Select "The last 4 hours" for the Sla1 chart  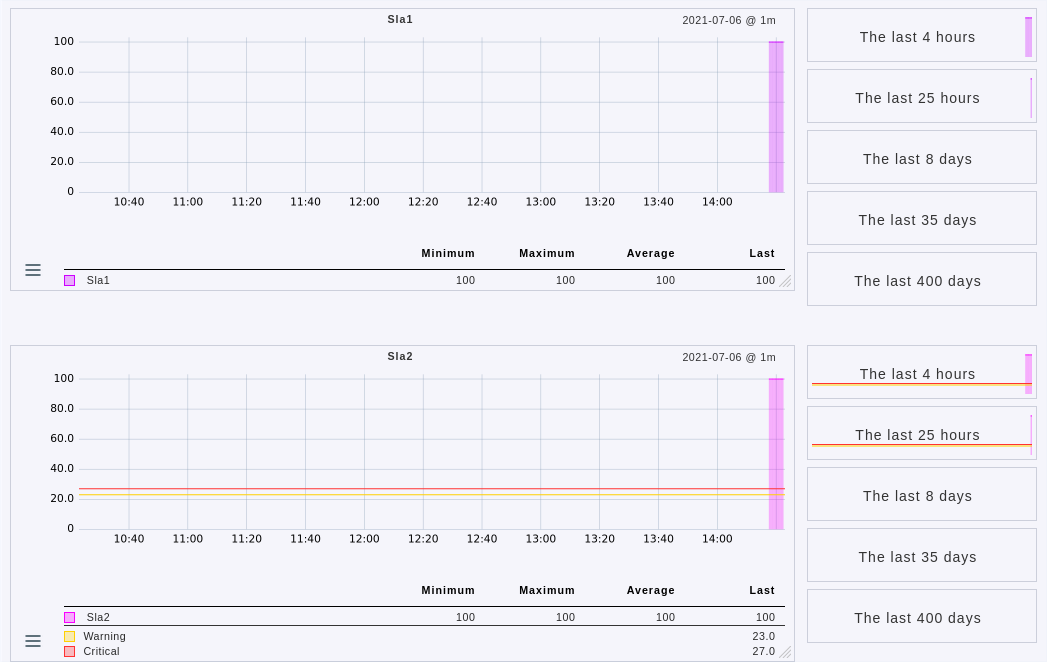917,36
